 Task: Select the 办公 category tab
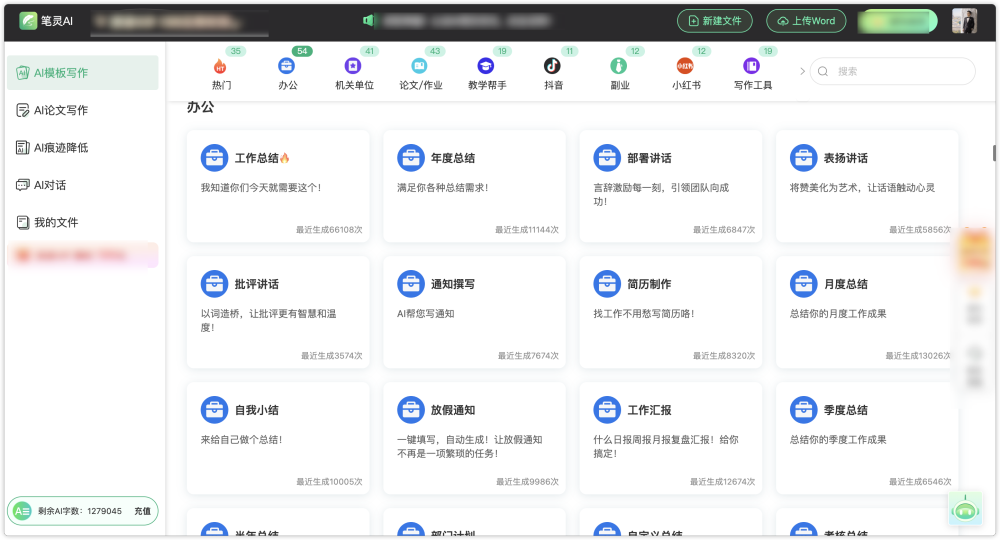288,73
